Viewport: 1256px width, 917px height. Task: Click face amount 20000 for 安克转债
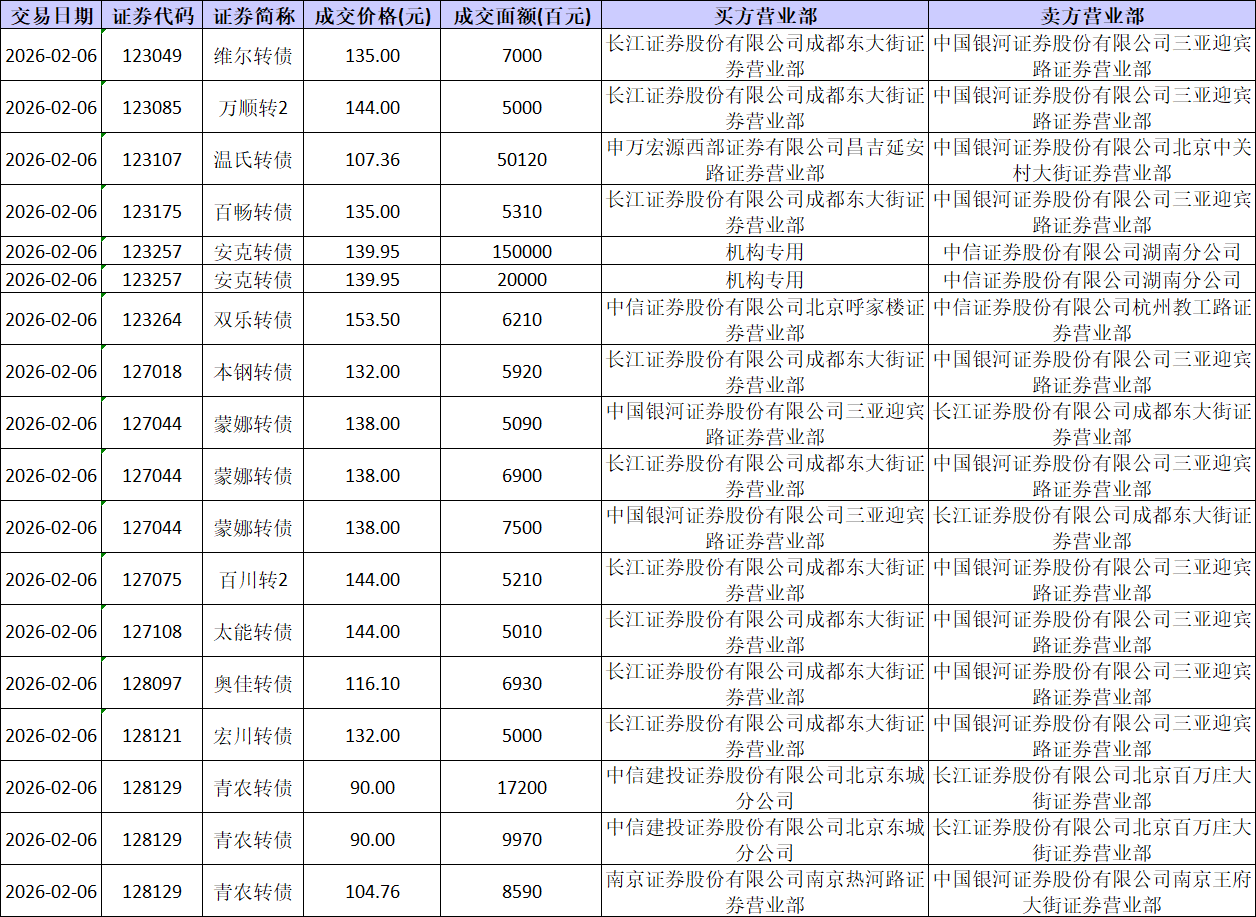point(522,280)
